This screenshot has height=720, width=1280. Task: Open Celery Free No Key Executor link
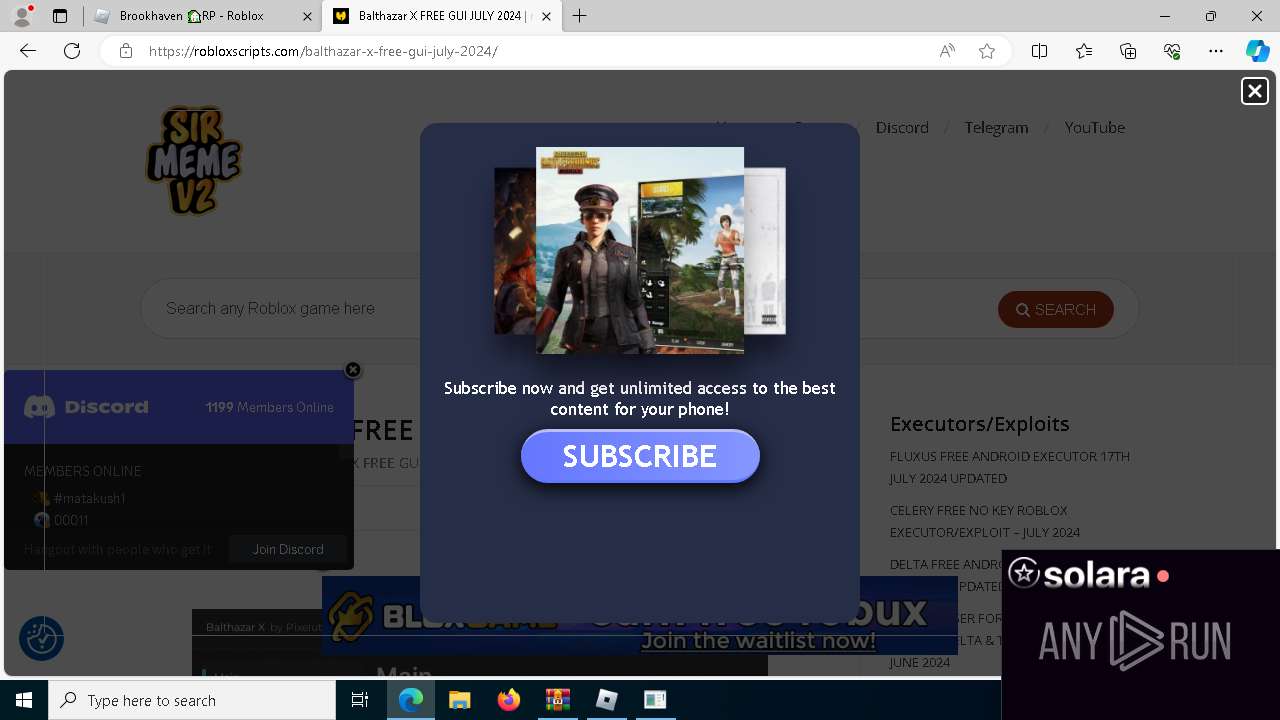[x=984, y=521]
